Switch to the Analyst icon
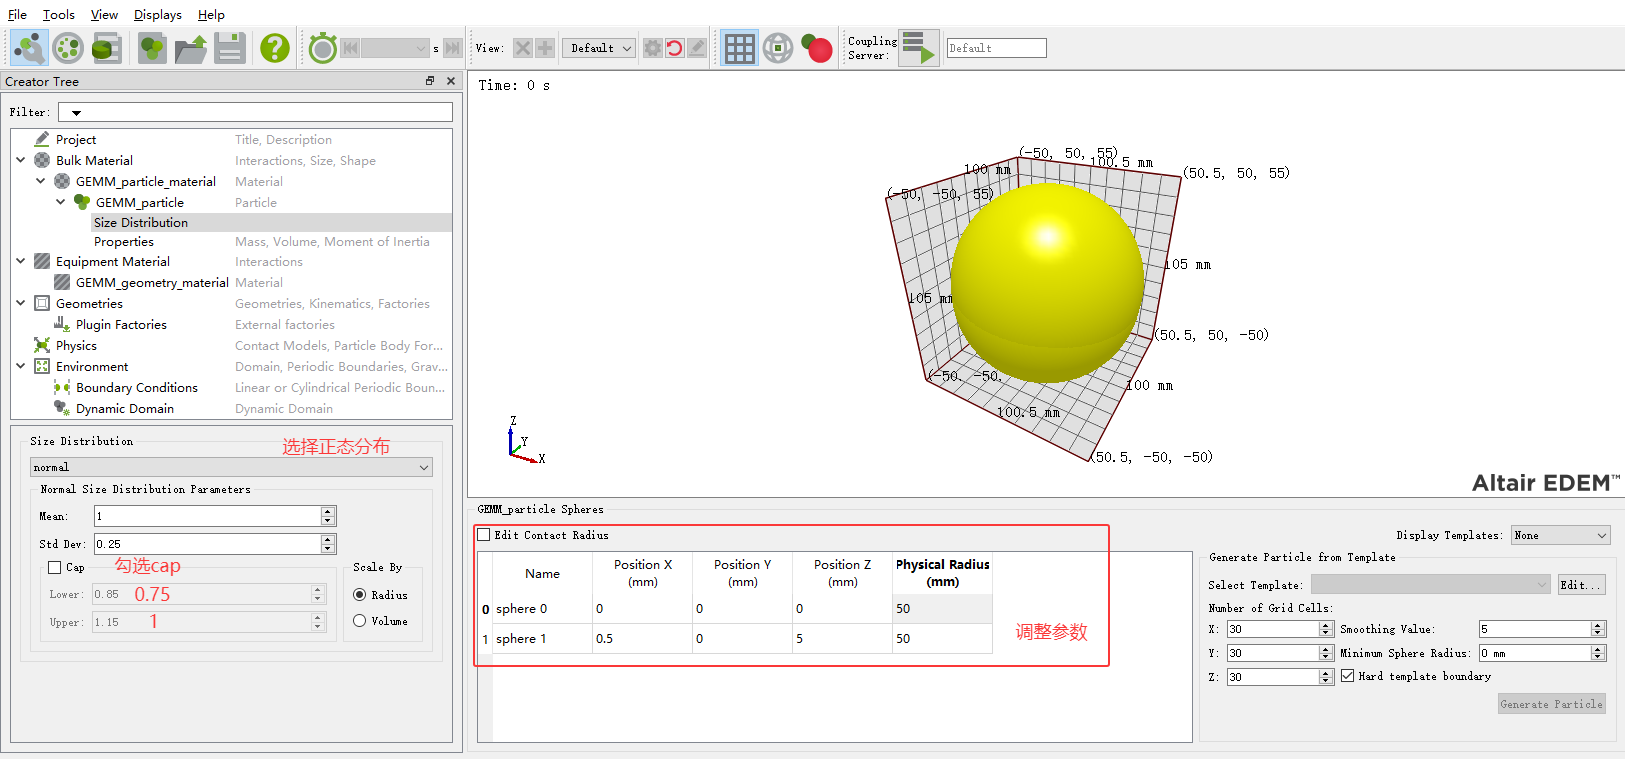 [x=106, y=48]
